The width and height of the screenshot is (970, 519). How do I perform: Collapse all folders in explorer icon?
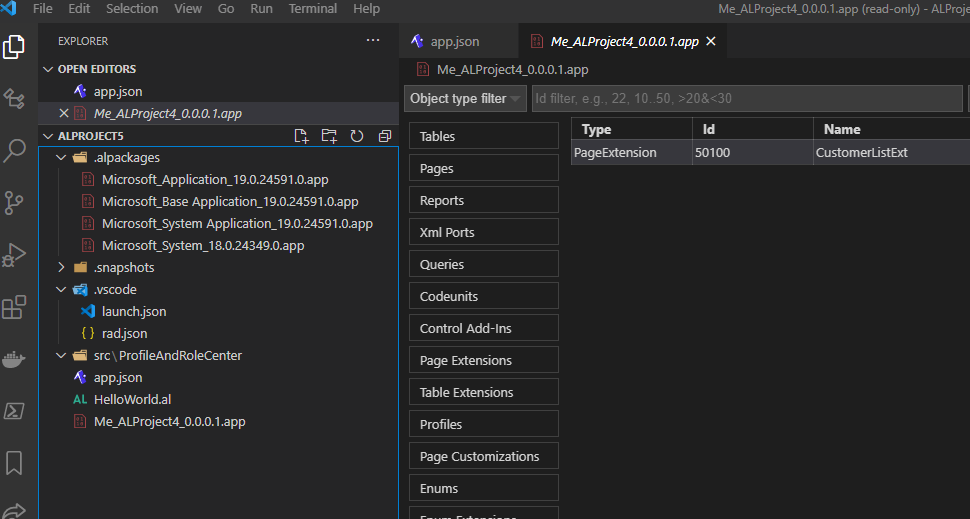pyautogui.click(x=385, y=136)
